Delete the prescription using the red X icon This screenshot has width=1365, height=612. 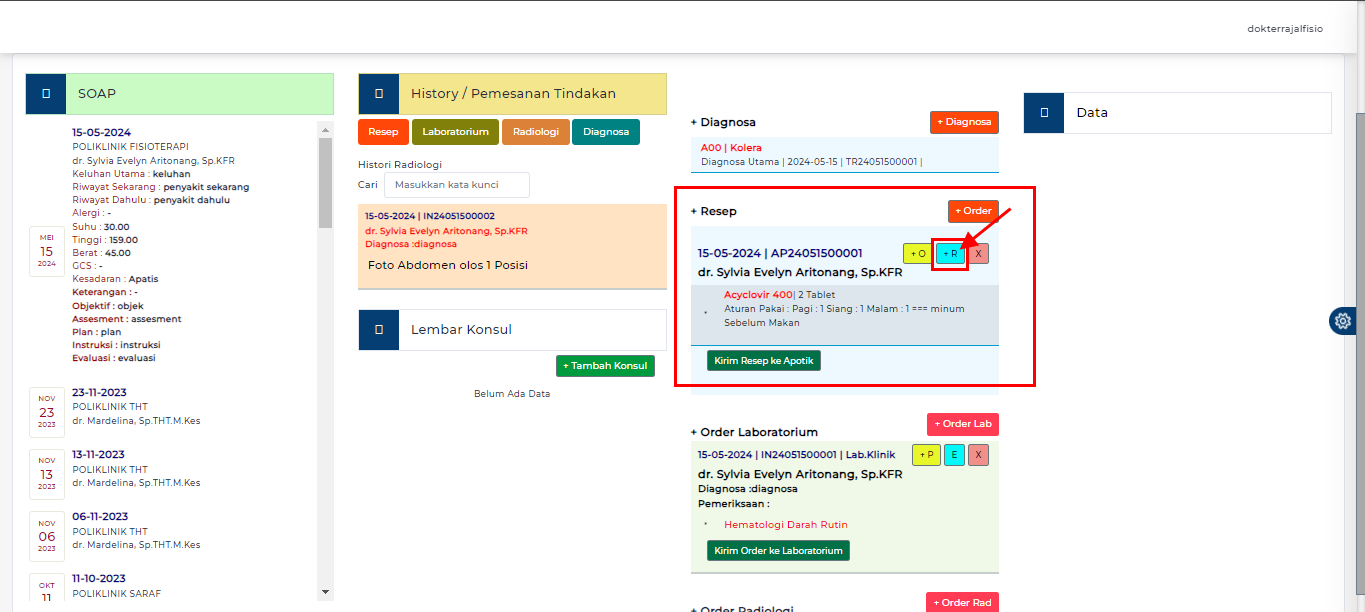[x=976, y=253]
